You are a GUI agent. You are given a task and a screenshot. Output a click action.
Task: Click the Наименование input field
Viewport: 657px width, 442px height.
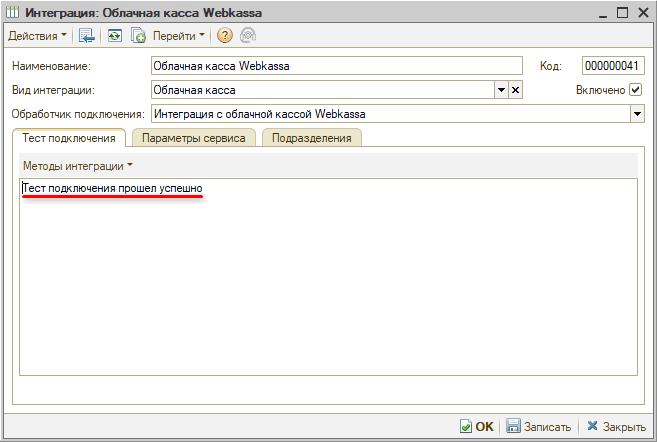336,66
